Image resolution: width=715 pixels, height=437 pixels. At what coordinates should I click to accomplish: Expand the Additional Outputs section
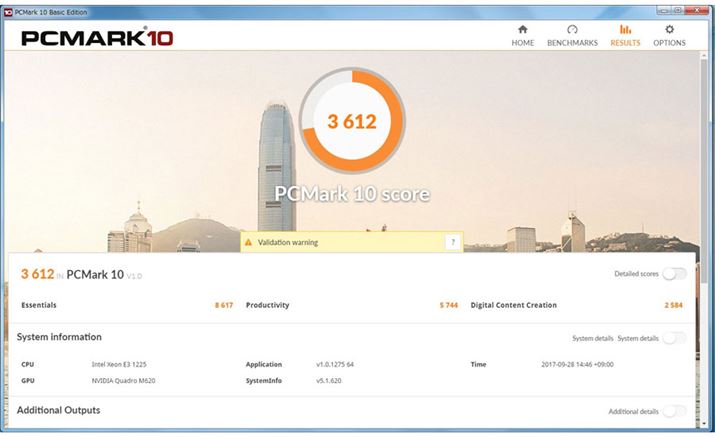tap(58, 410)
